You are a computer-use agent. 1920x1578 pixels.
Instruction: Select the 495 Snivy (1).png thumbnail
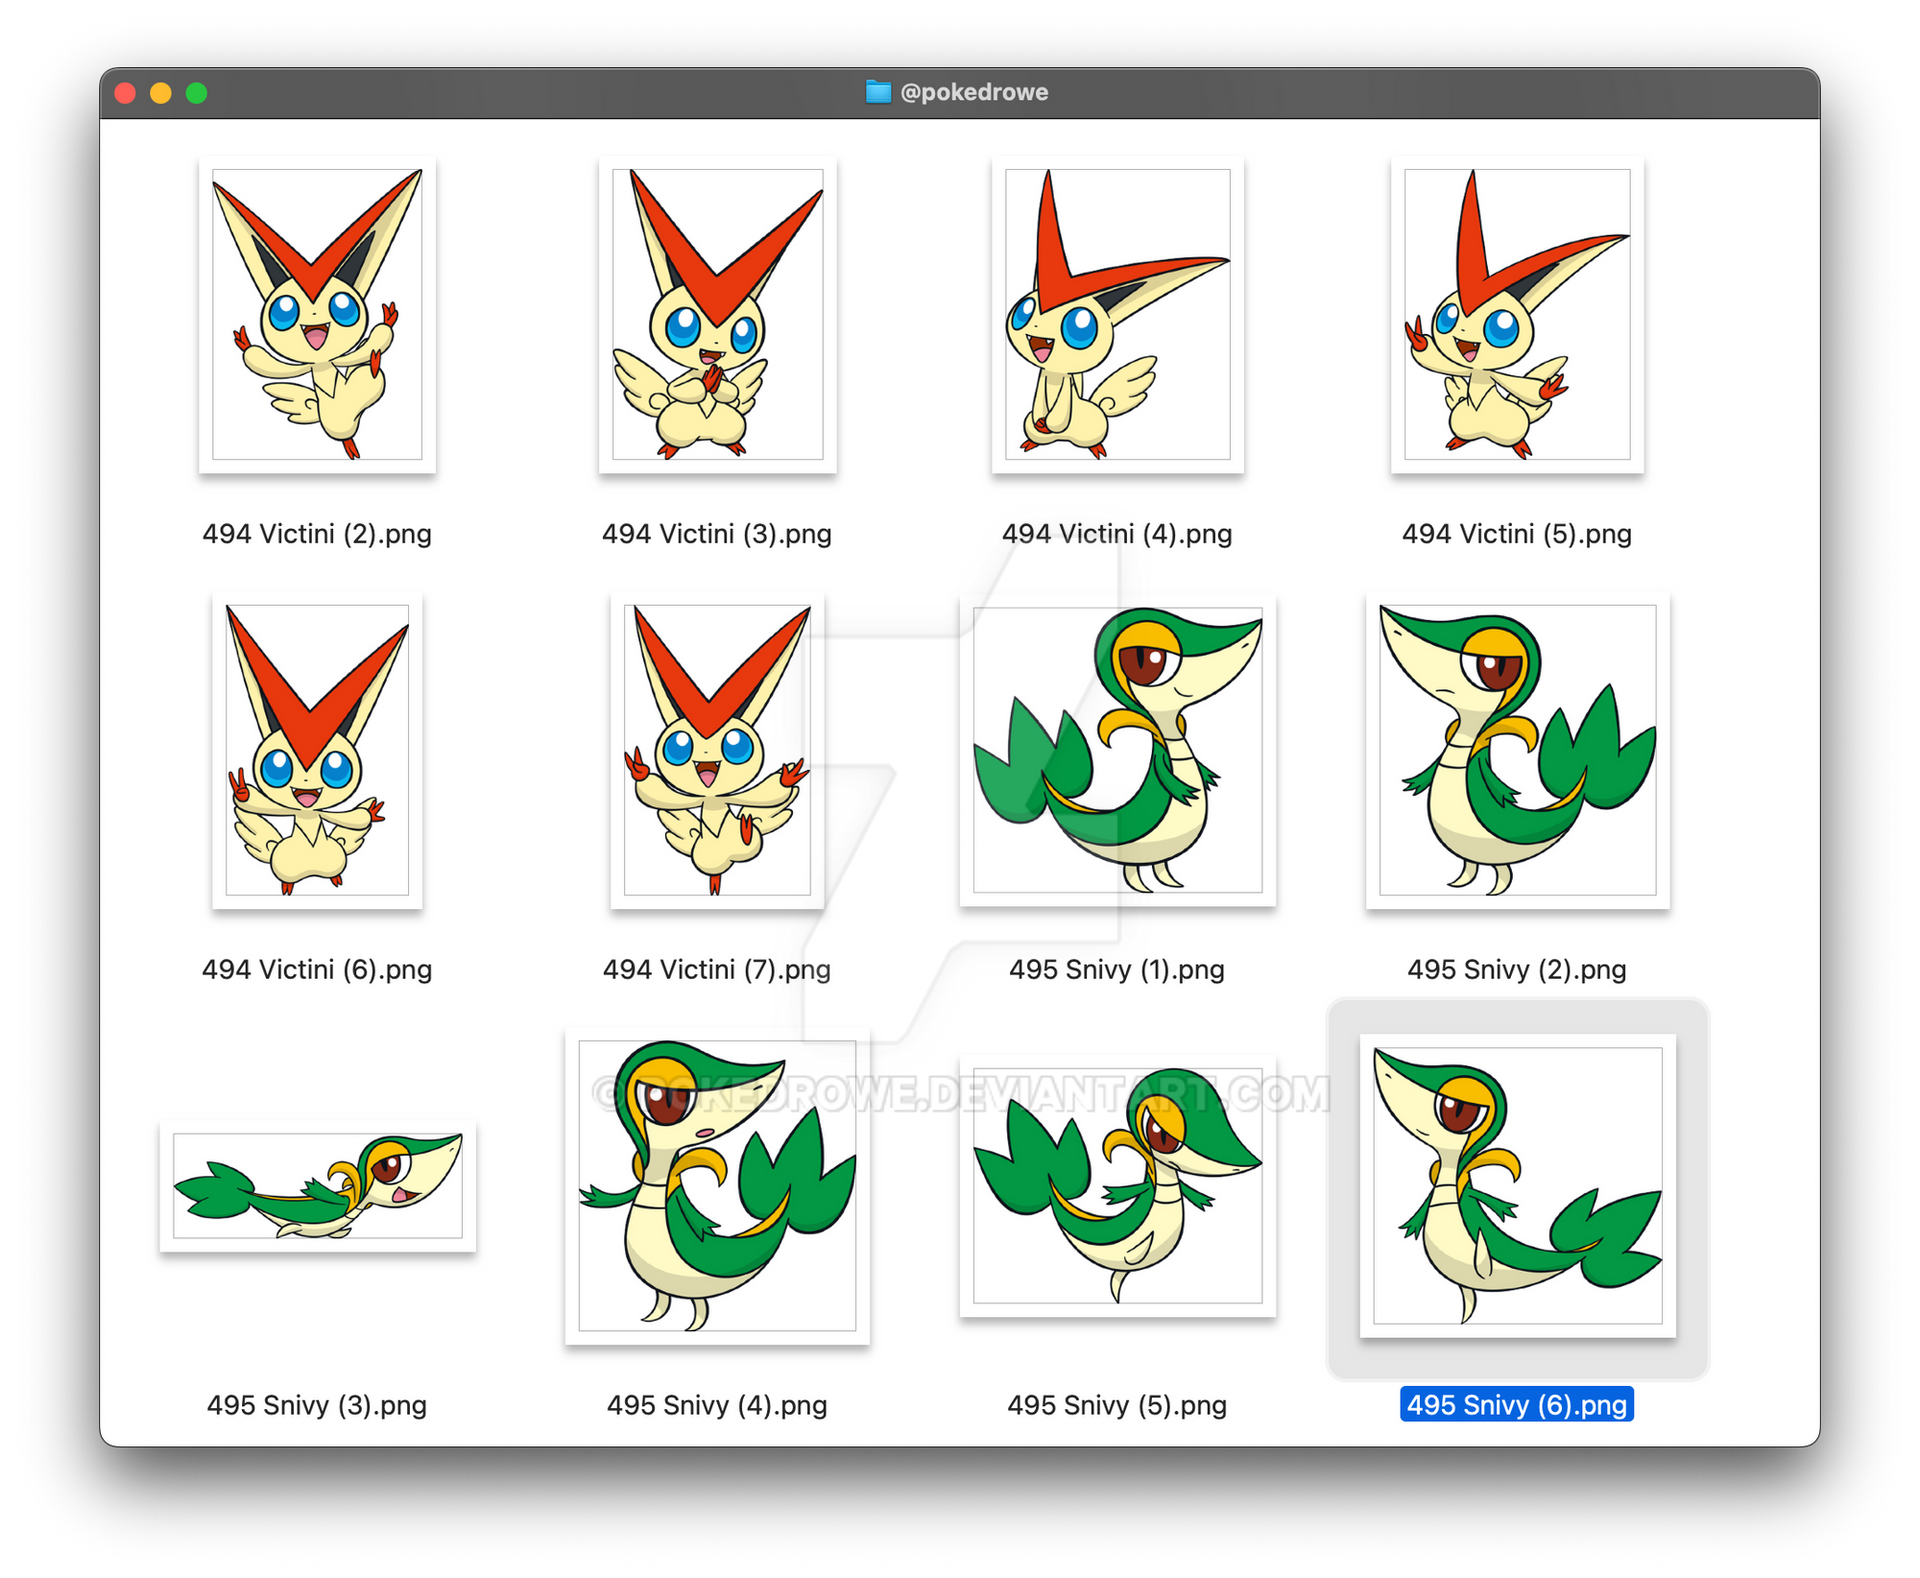1117,750
